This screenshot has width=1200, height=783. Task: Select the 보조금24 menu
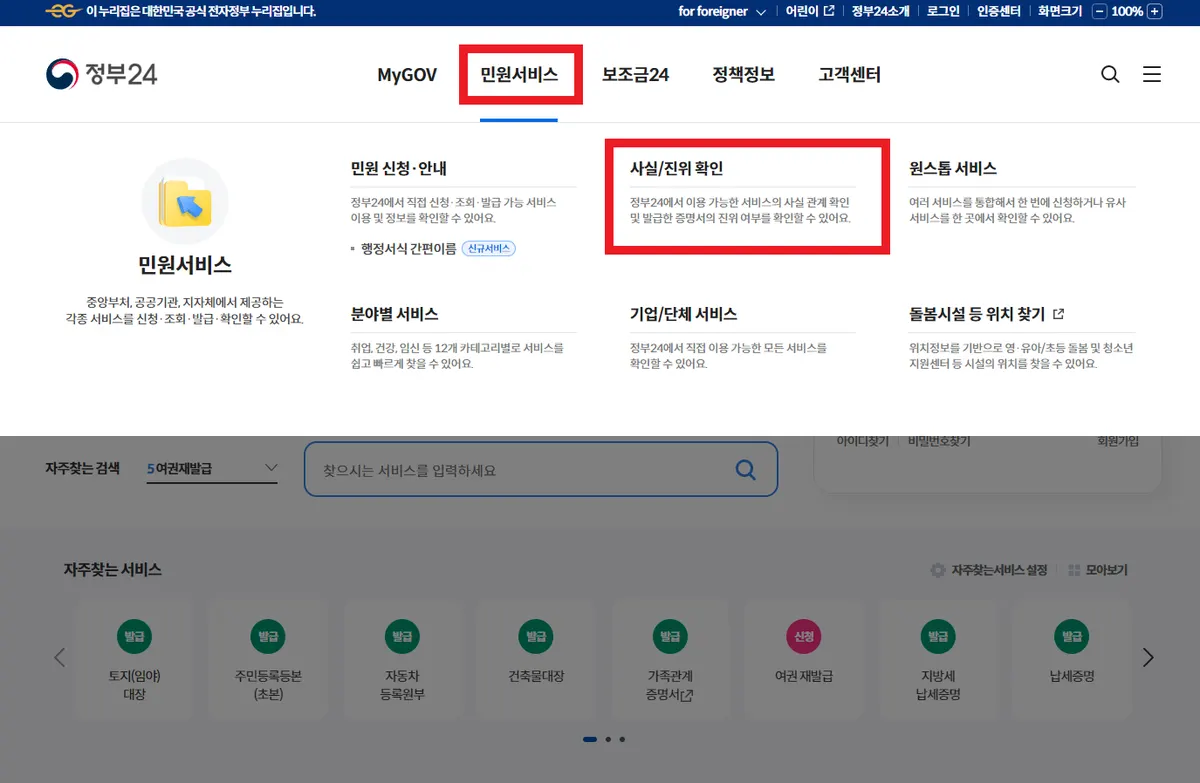635,75
